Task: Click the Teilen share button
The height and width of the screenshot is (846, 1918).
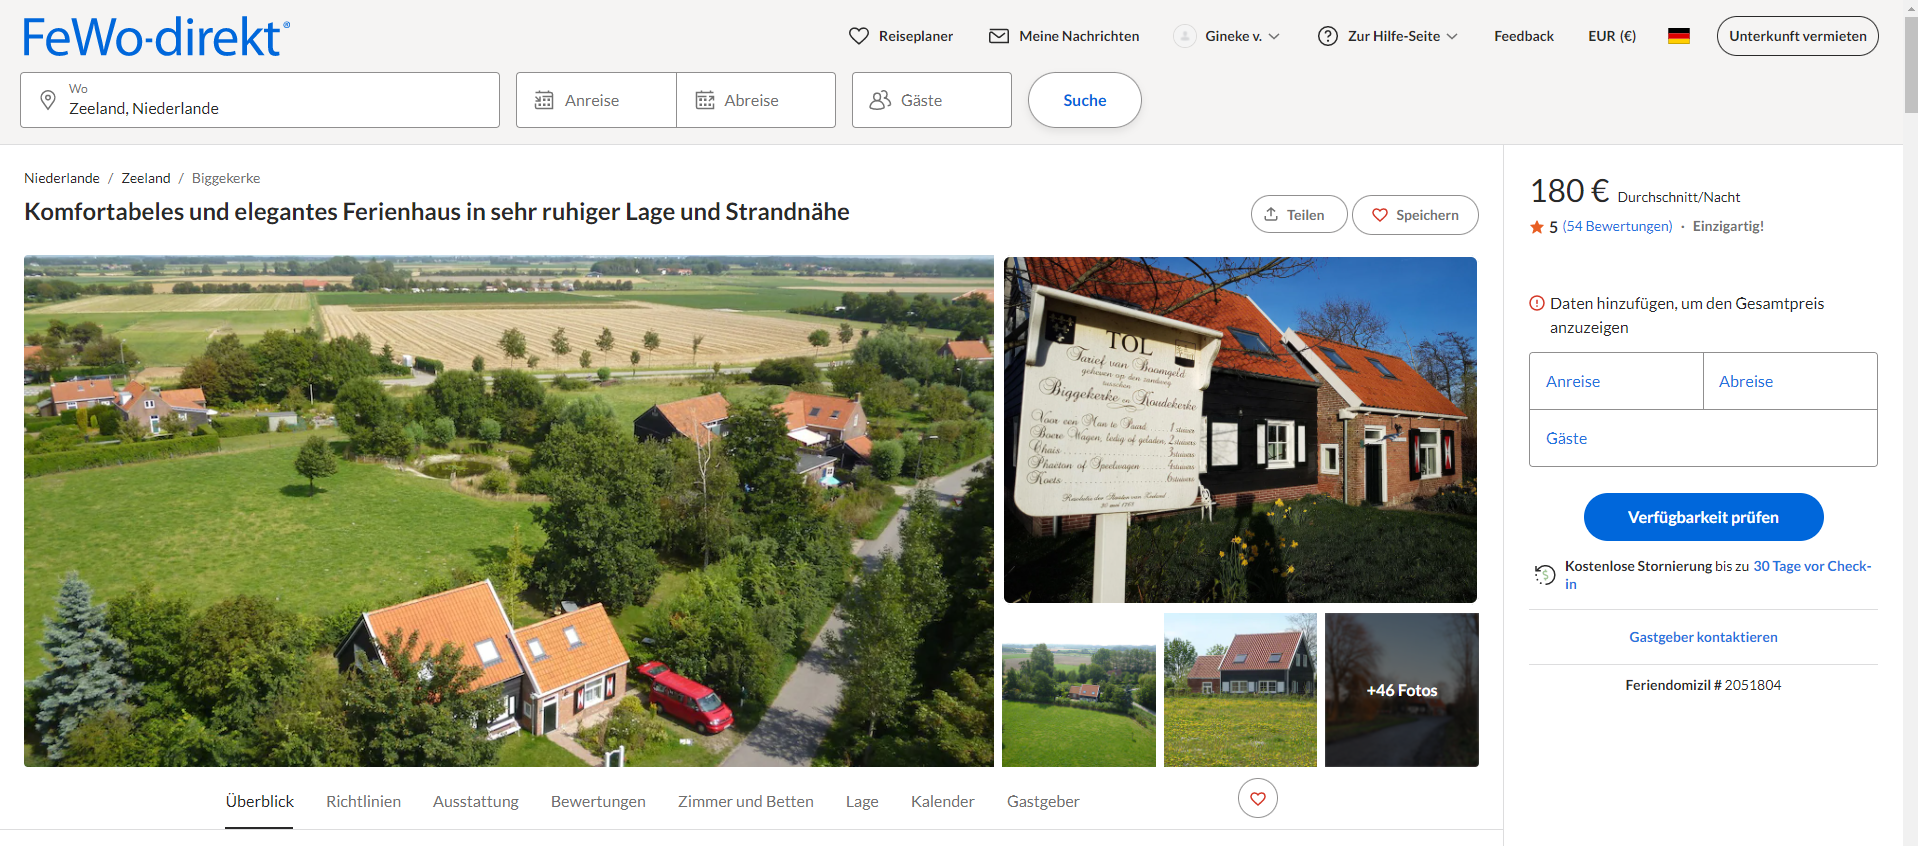Action: [1298, 215]
